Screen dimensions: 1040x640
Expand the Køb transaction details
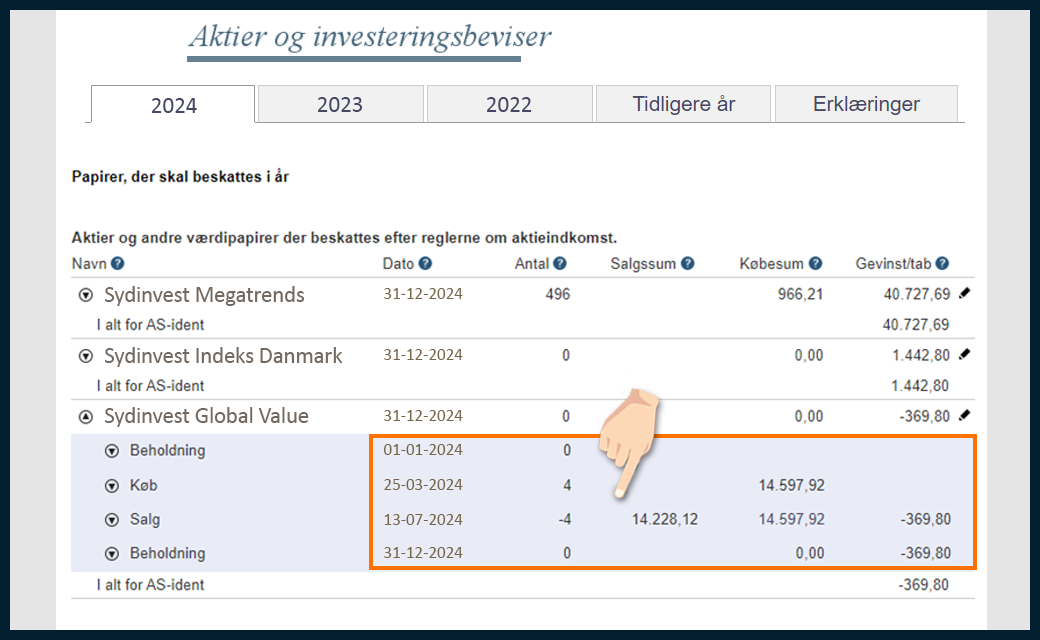point(112,486)
